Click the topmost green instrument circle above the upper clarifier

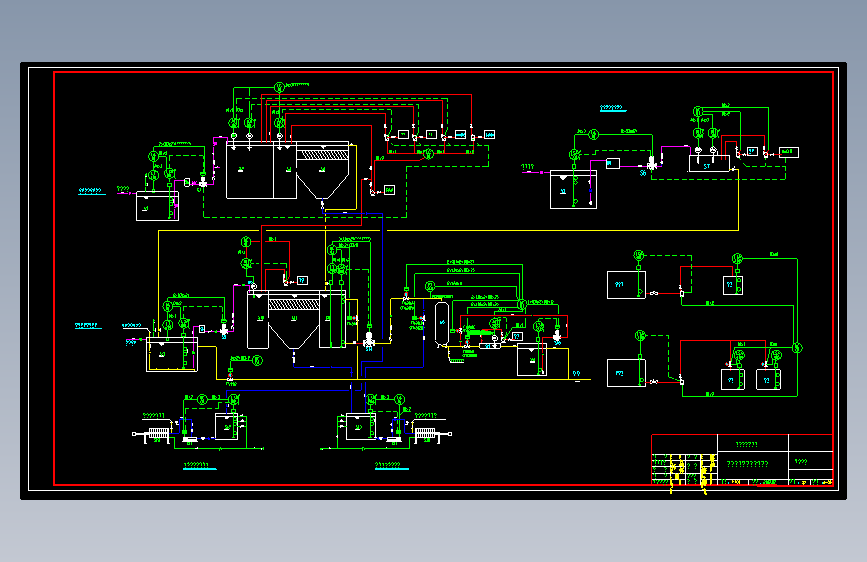pyautogui.click(x=280, y=87)
